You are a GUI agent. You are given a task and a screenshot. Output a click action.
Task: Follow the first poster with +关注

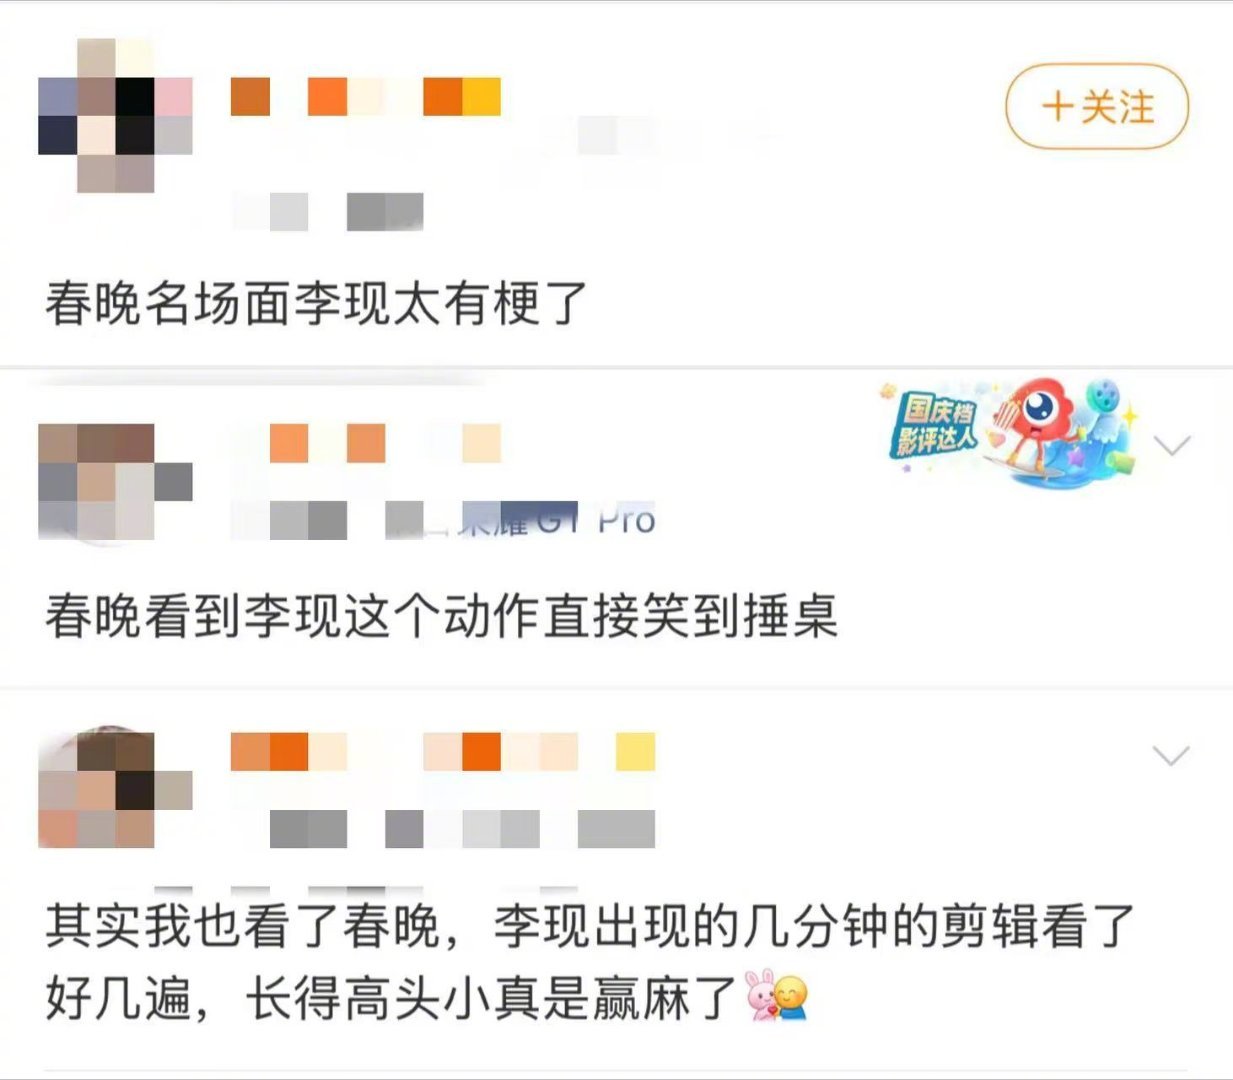tap(1097, 106)
